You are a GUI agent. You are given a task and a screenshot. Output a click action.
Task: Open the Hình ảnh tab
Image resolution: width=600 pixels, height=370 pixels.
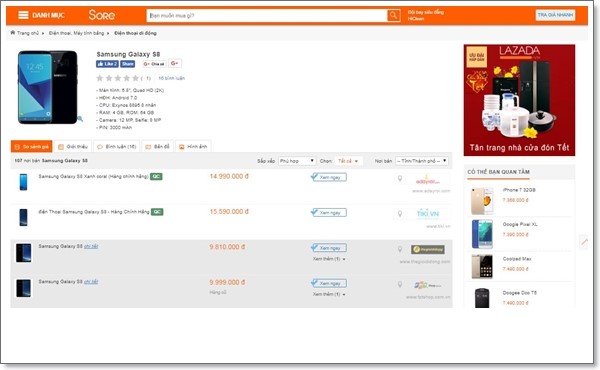coord(193,147)
